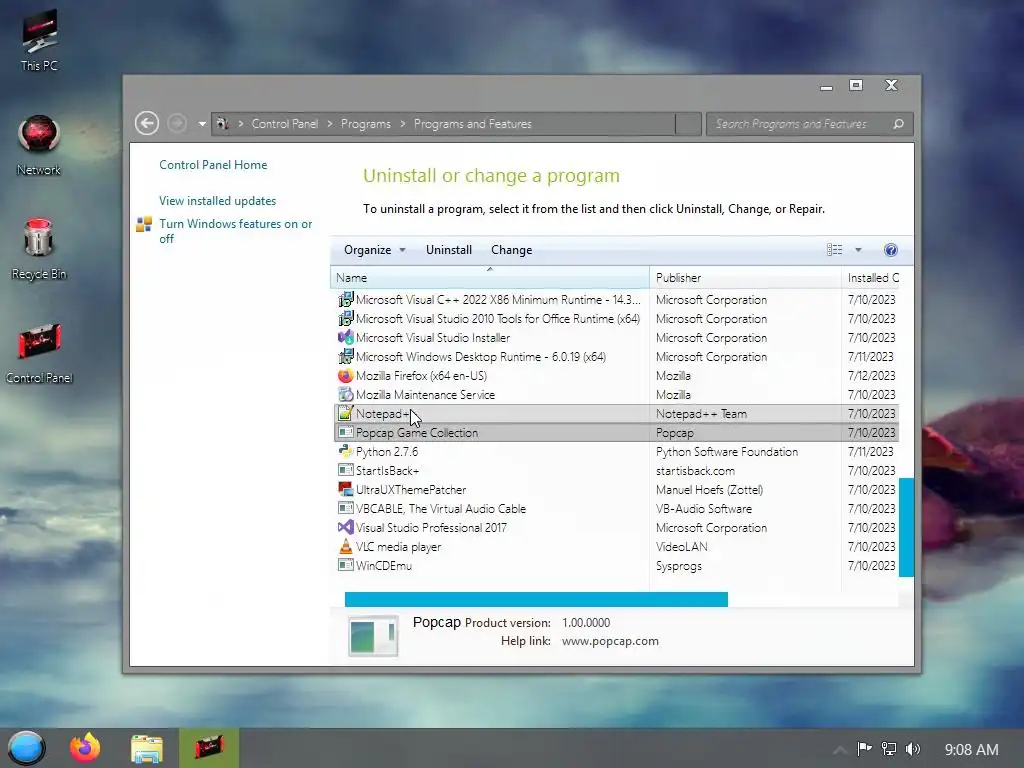The width and height of the screenshot is (1024, 768).
Task: Open Recycle Bin desktop icon
Action: point(39,249)
